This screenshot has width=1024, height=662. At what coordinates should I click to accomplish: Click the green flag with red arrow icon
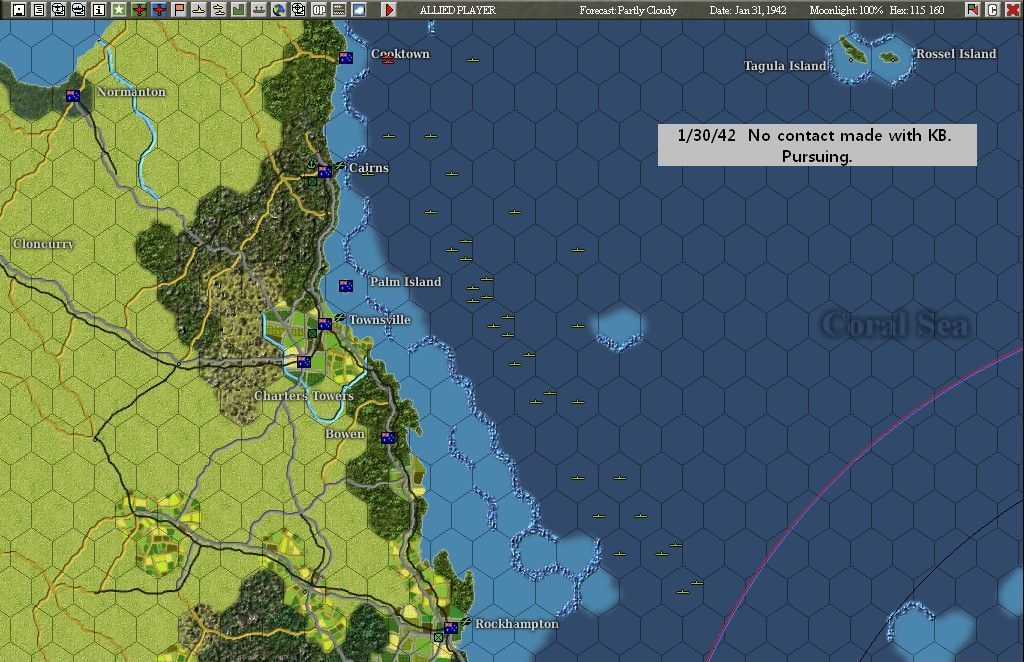point(972,10)
